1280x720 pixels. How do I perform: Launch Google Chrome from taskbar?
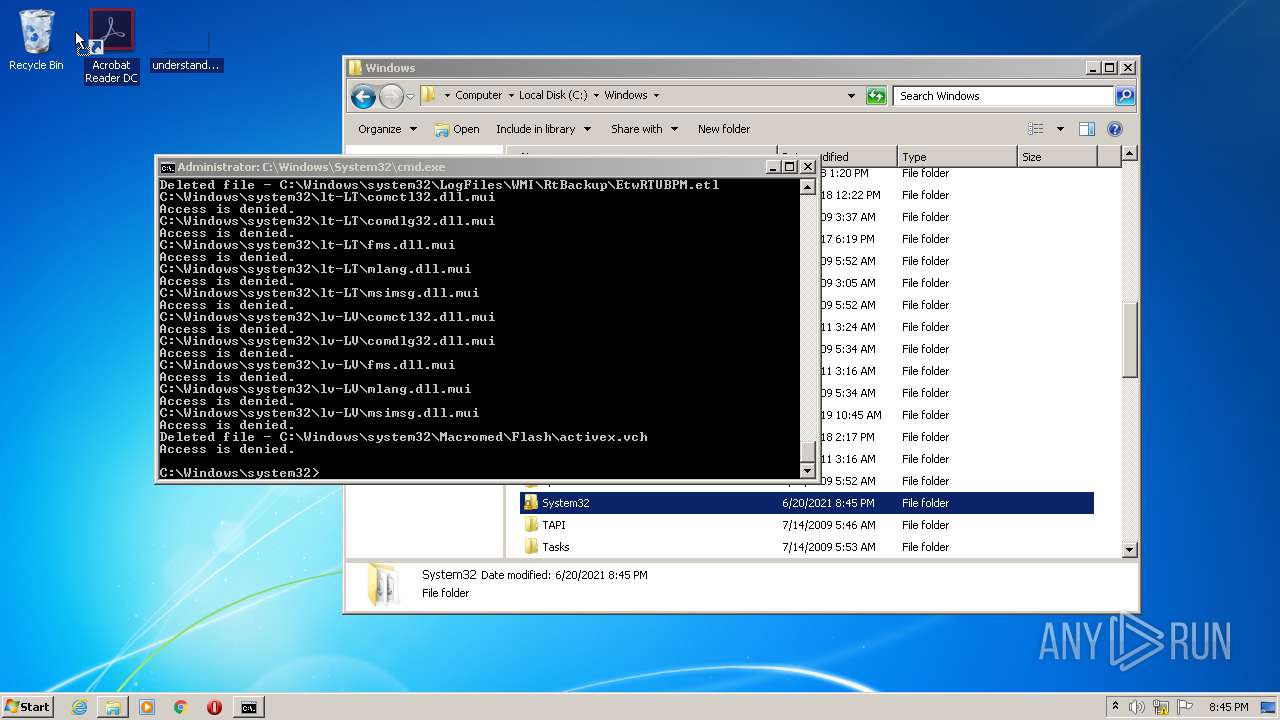pos(181,707)
